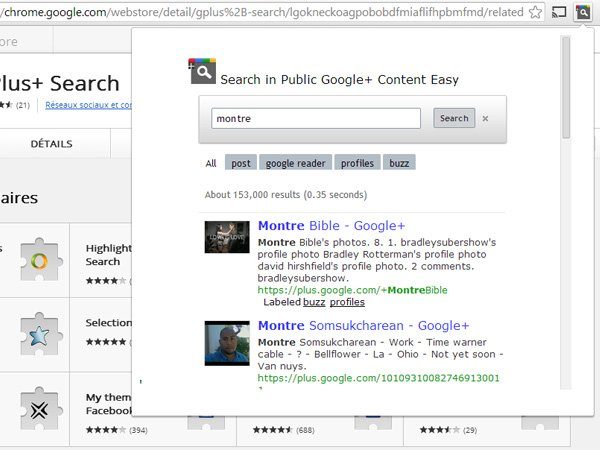Click the bookmark star in address bar
The width and height of the screenshot is (600, 450).
pyautogui.click(x=535, y=12)
